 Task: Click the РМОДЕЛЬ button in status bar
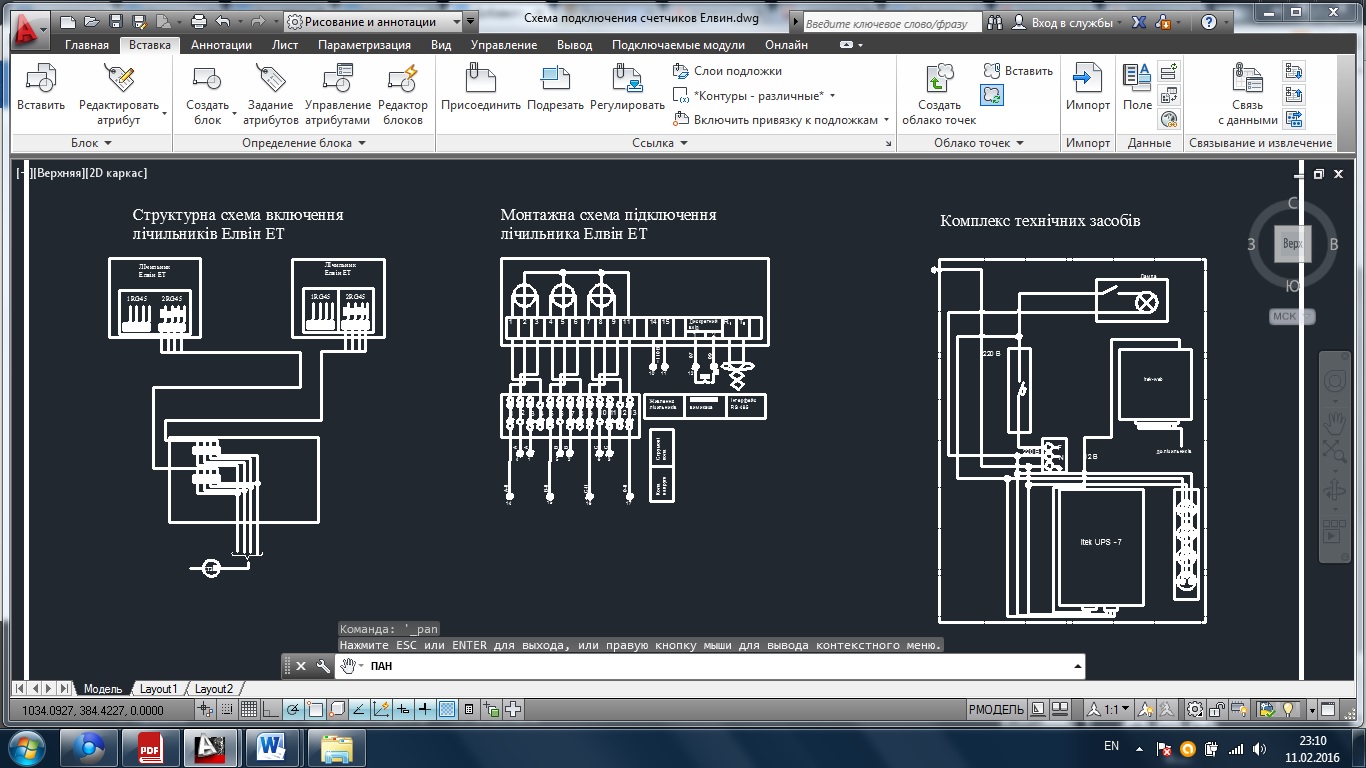pyautogui.click(x=995, y=710)
